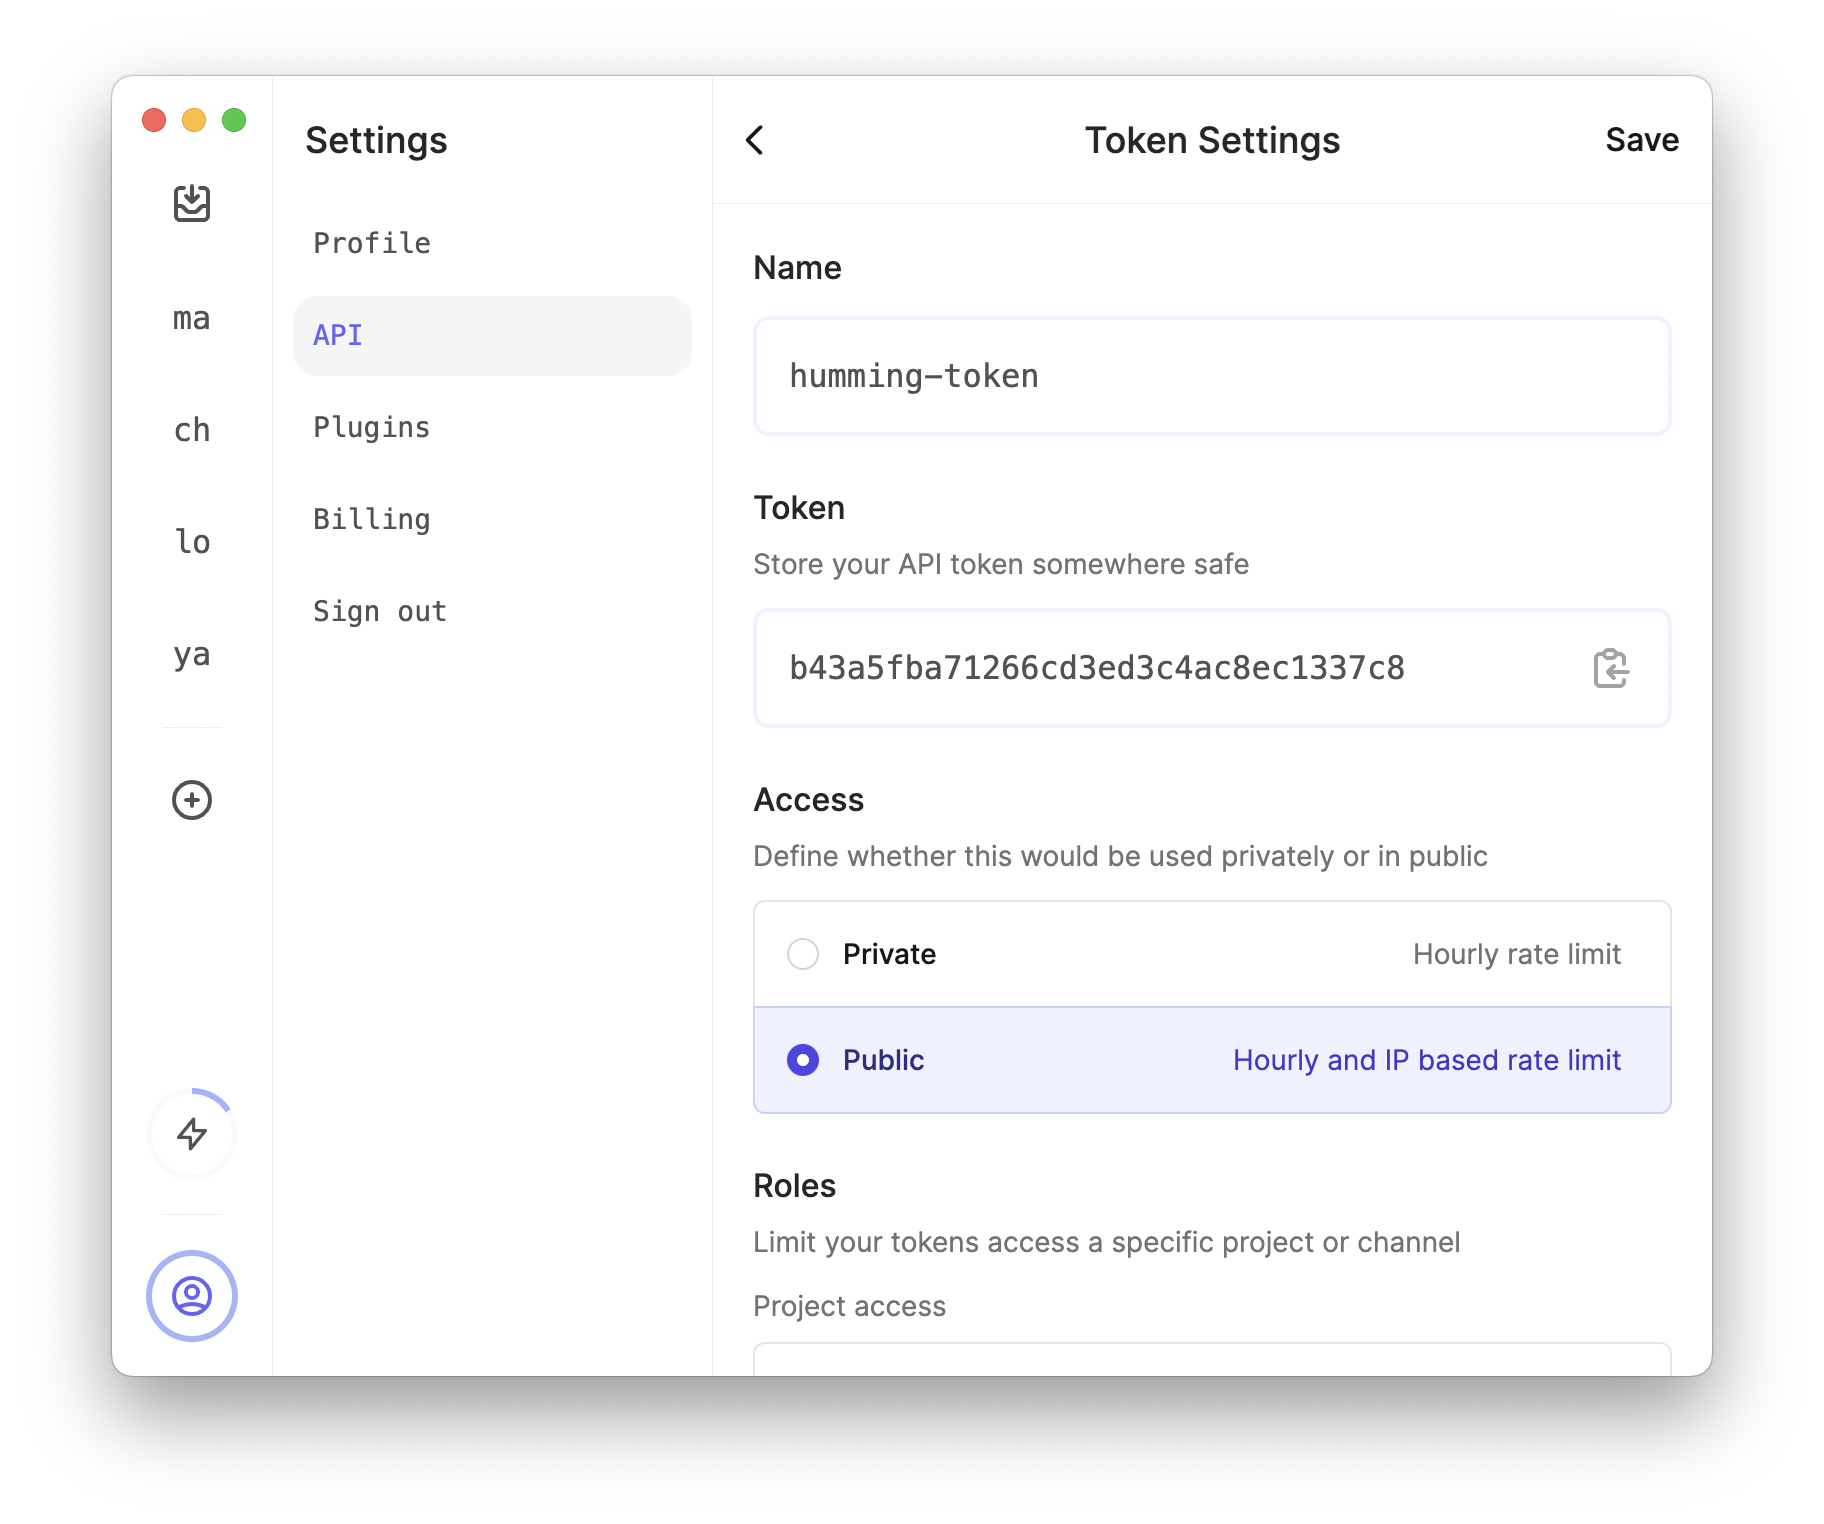Click the add workspace plus icon

[192, 800]
